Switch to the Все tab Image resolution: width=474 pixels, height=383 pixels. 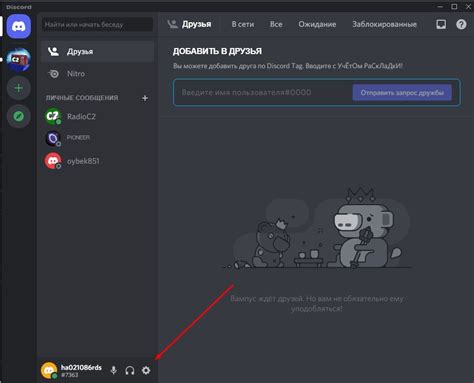276,24
